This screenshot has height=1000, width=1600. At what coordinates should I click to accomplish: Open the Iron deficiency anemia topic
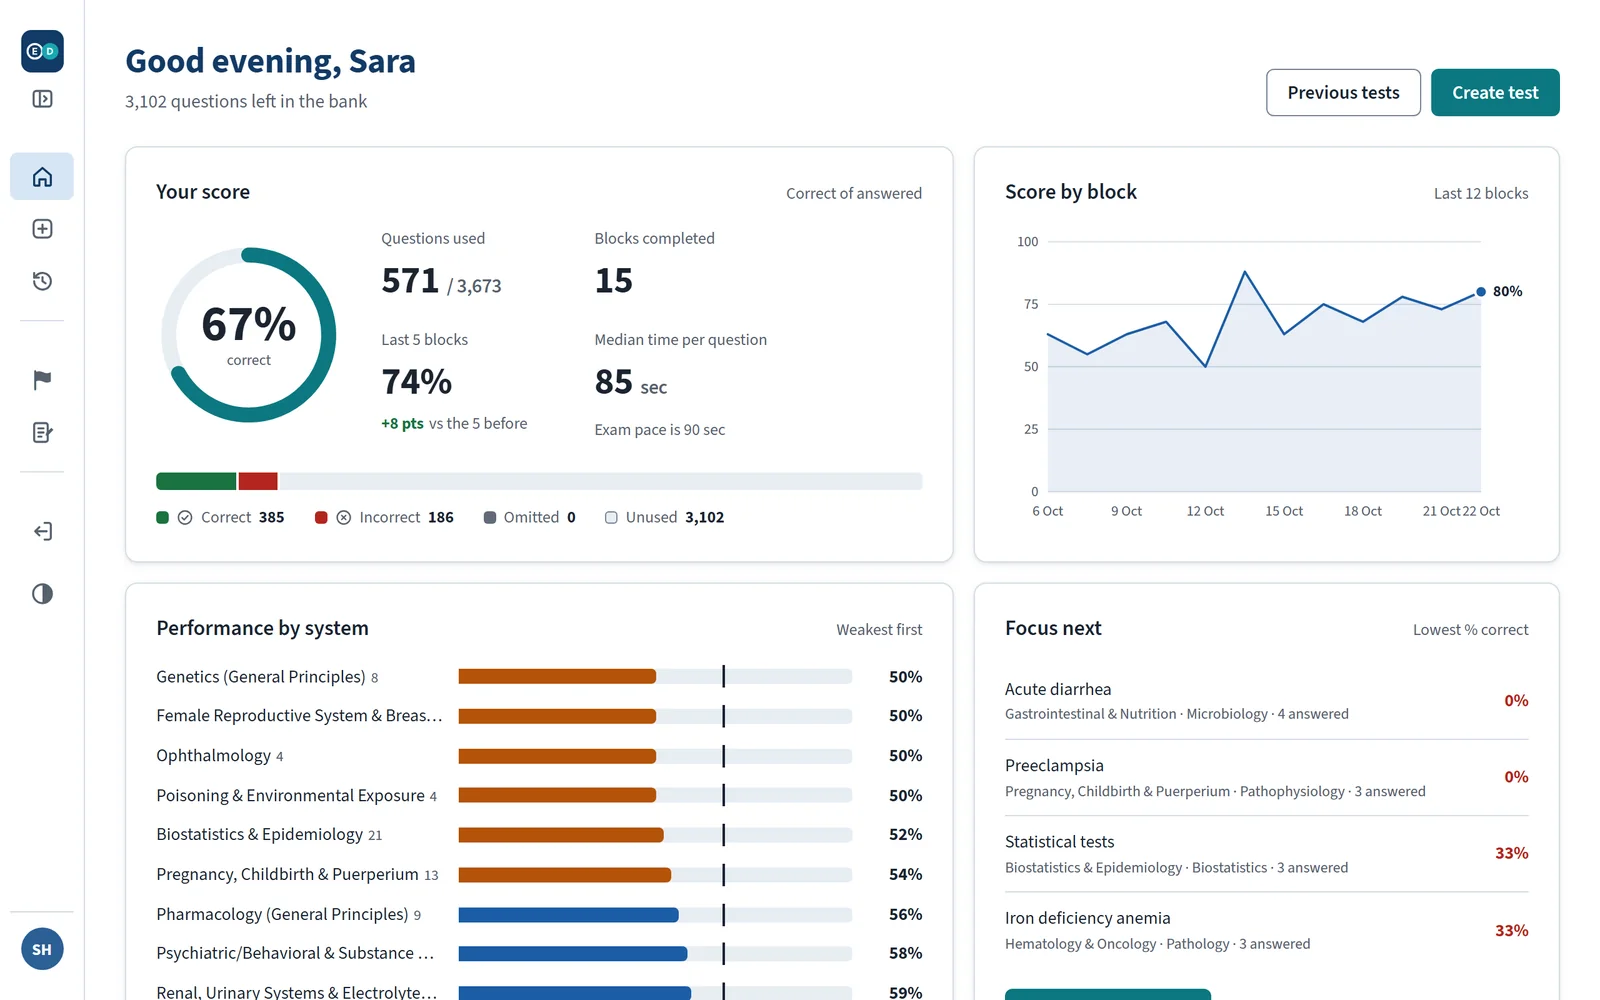1266,930
